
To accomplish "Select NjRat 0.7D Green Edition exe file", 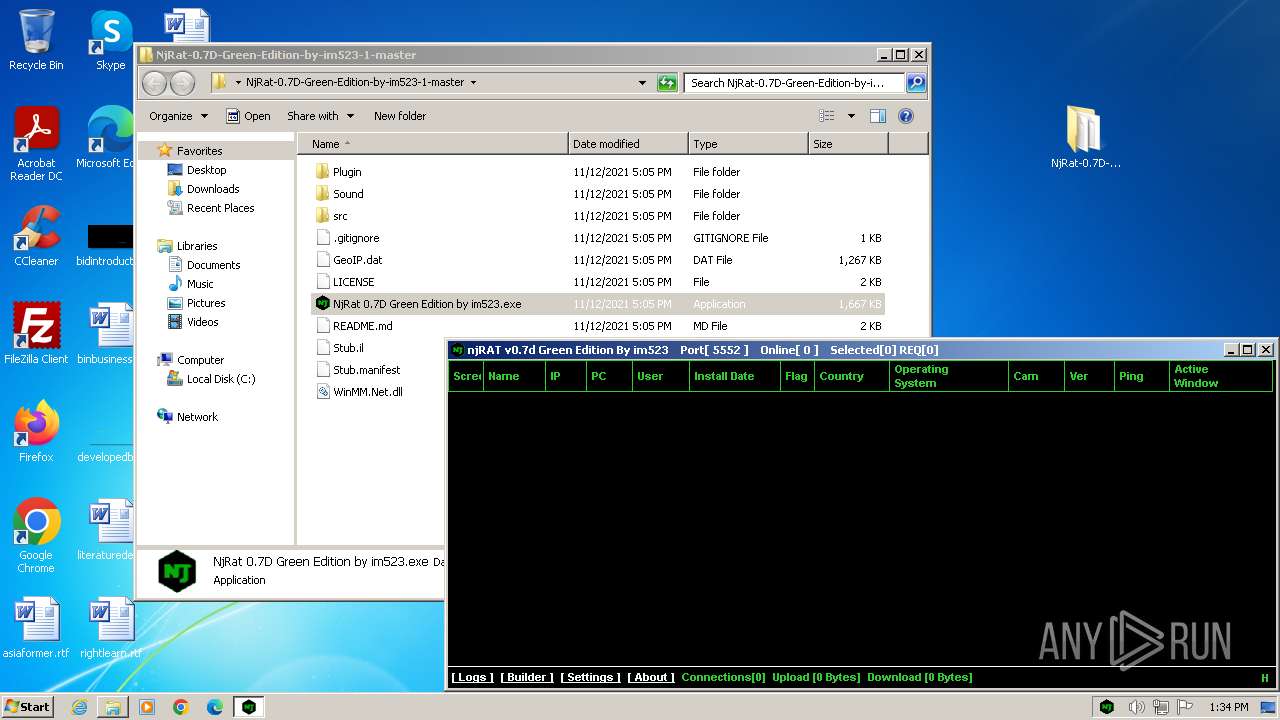I will (598, 304).
